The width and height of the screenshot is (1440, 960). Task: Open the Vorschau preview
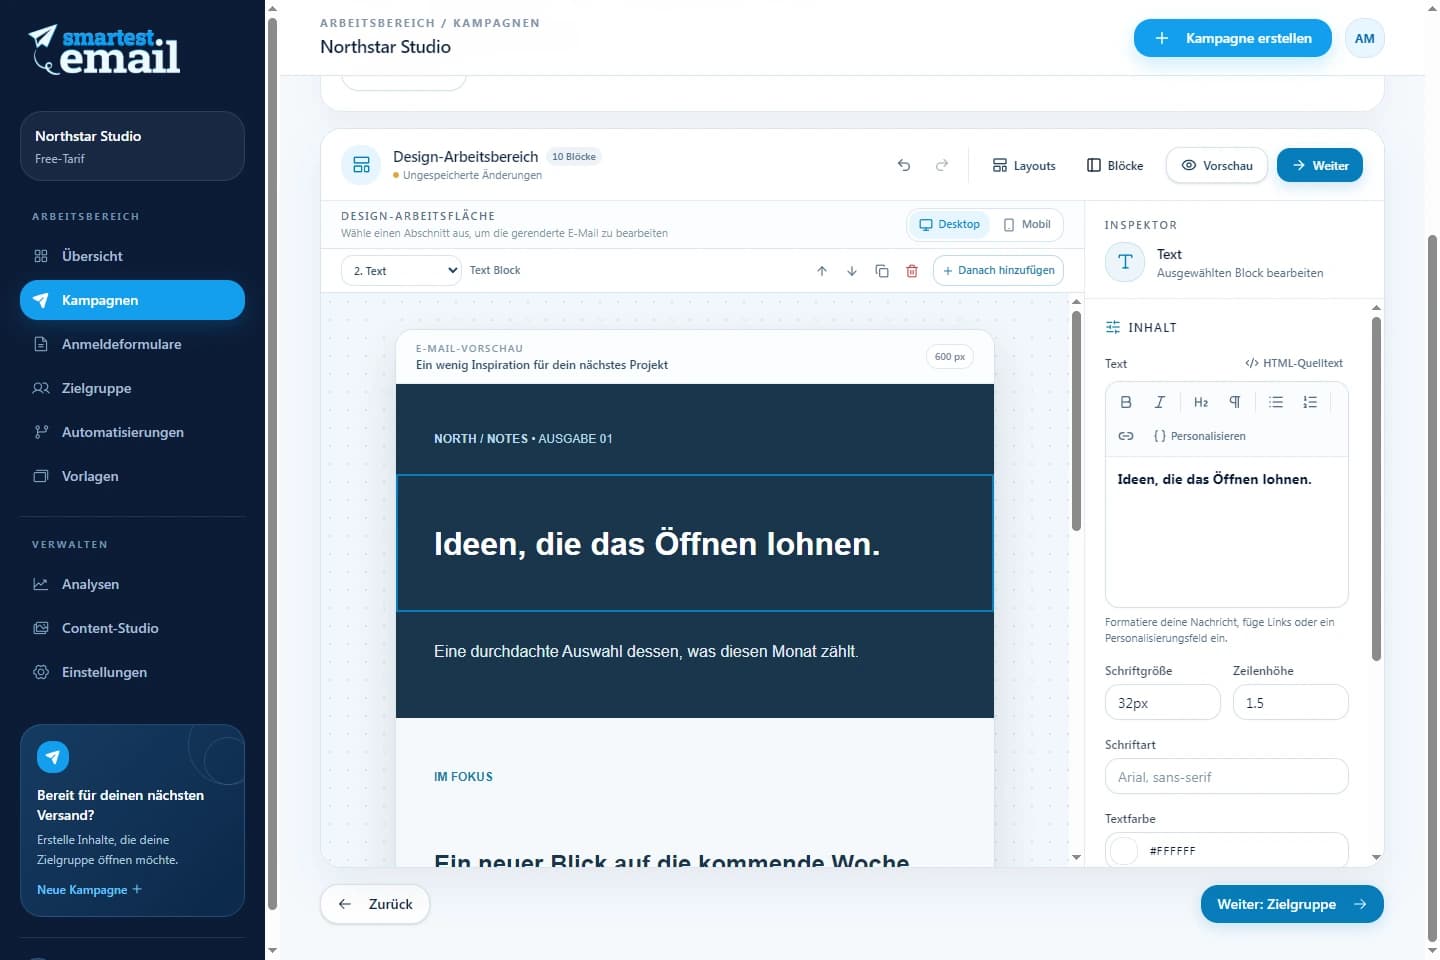pos(1217,165)
